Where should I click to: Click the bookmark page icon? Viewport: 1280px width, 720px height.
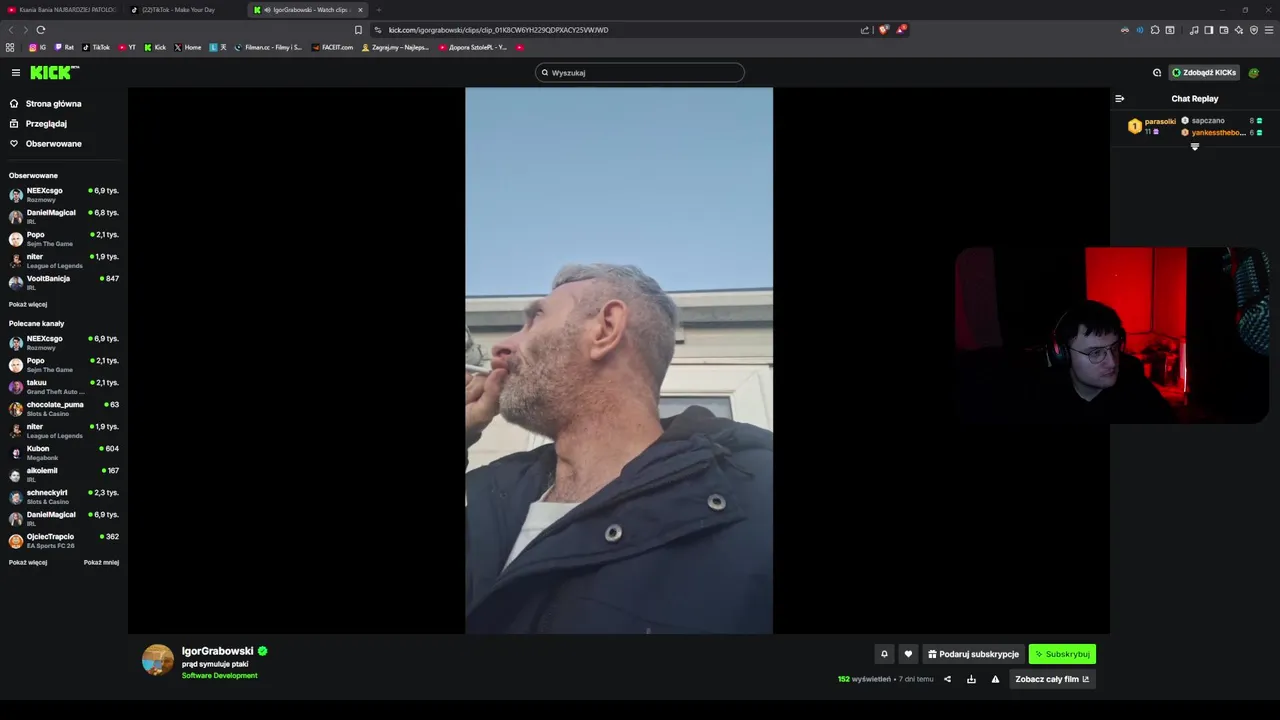pyautogui.click(x=358, y=30)
